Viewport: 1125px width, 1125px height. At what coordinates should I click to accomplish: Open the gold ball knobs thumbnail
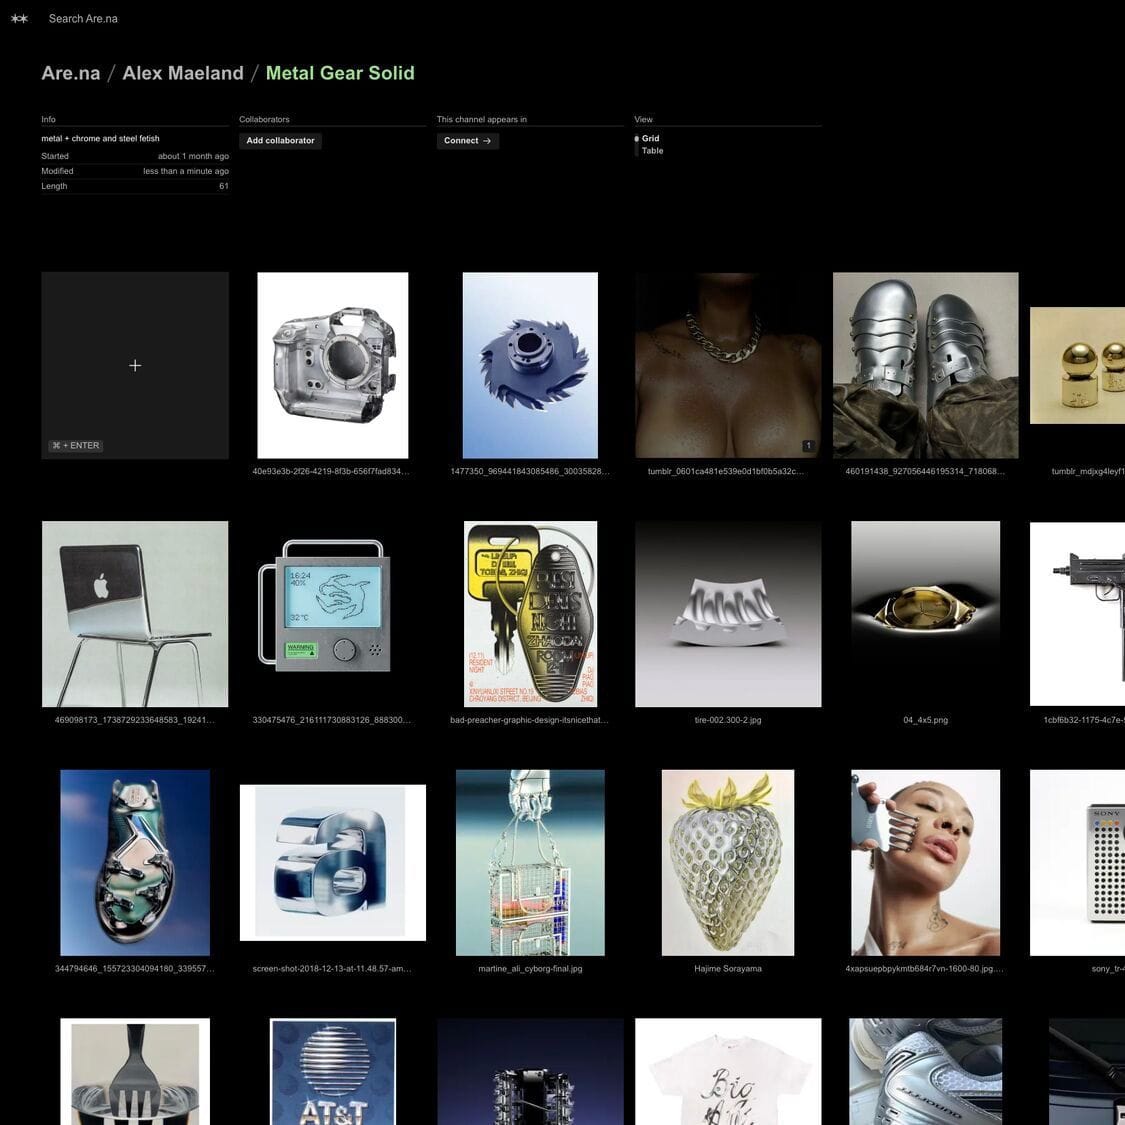tap(1078, 365)
